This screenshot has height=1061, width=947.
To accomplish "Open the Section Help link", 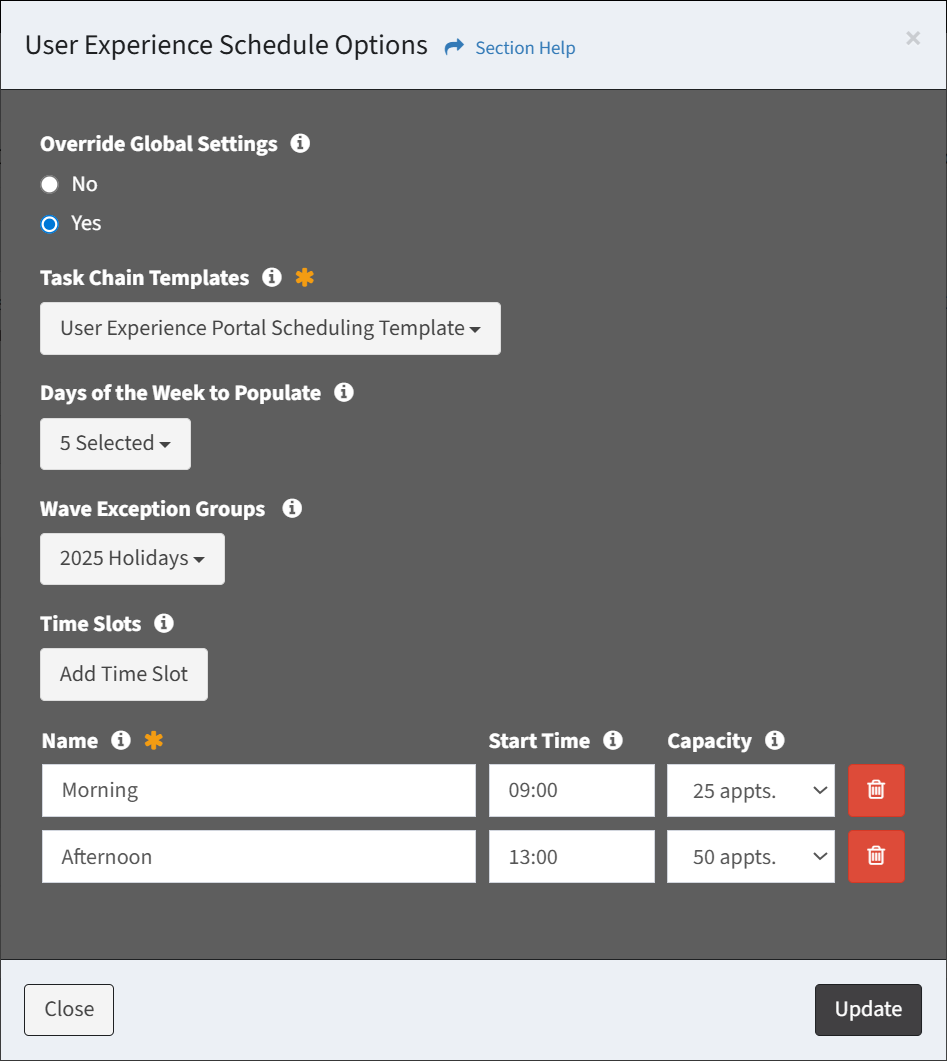I will click(524, 48).
